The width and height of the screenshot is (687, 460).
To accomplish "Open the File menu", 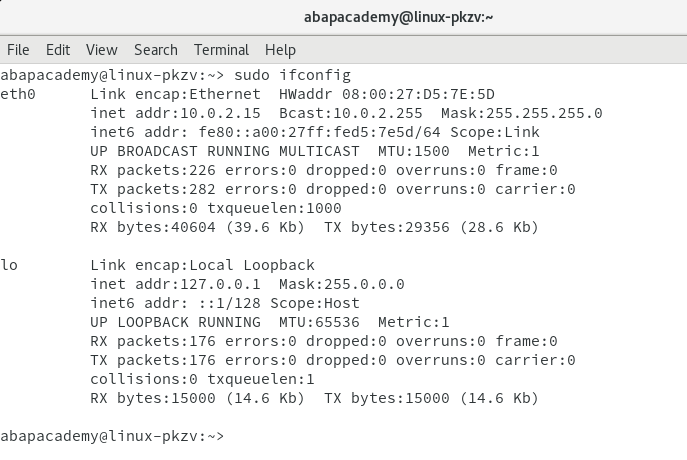I will point(18,50).
